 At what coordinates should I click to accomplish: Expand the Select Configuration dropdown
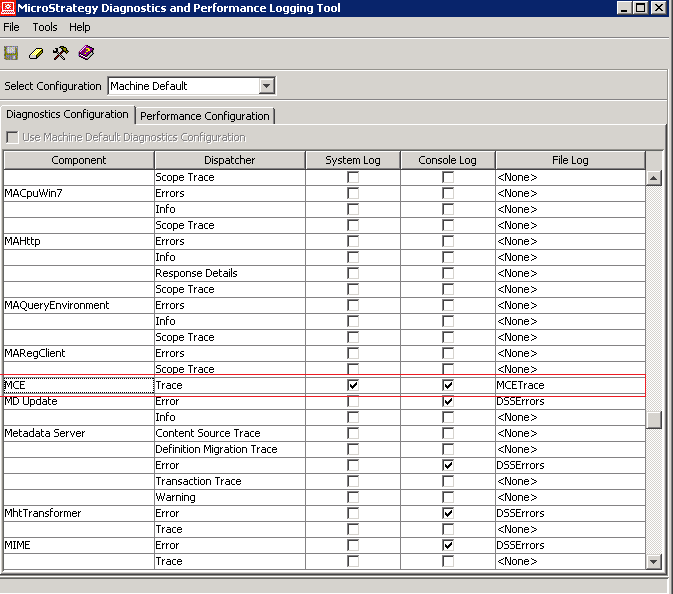(x=266, y=86)
